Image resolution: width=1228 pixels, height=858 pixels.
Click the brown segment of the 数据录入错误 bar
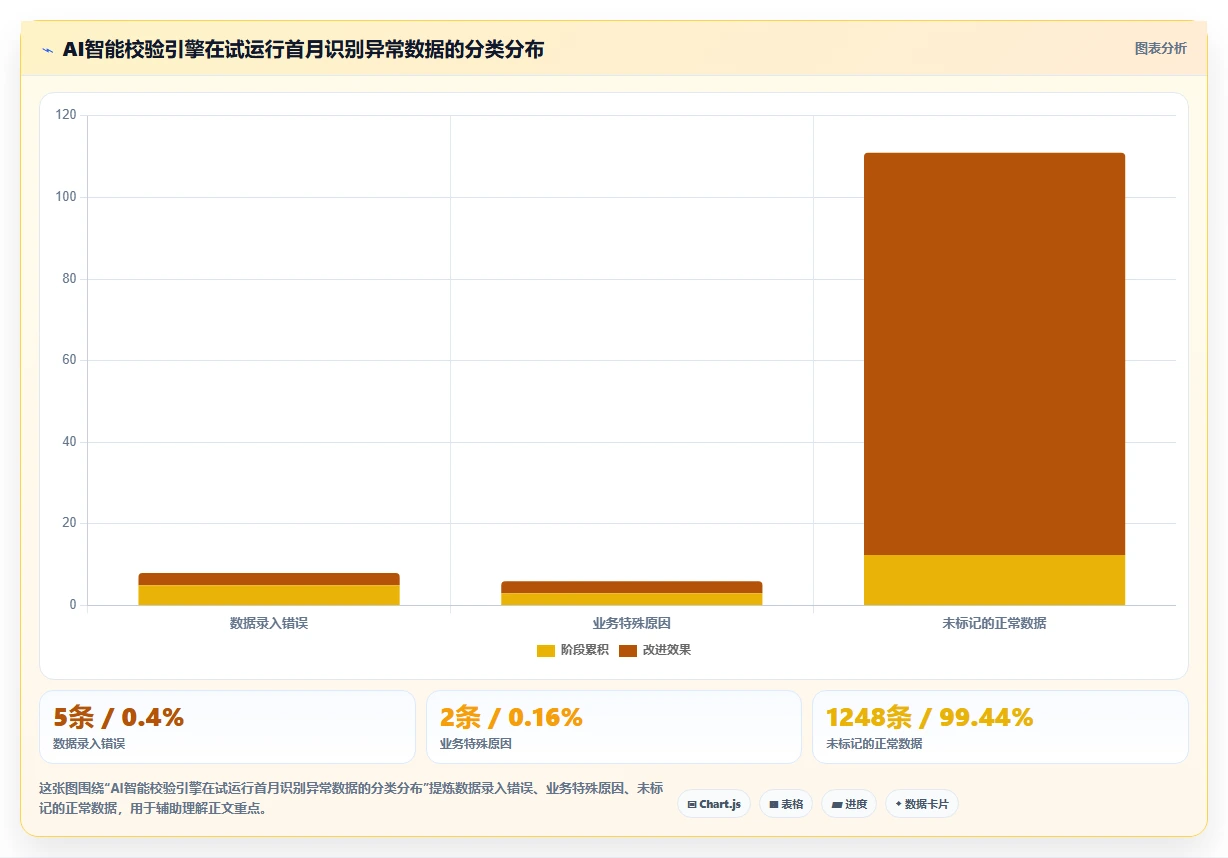click(269, 579)
